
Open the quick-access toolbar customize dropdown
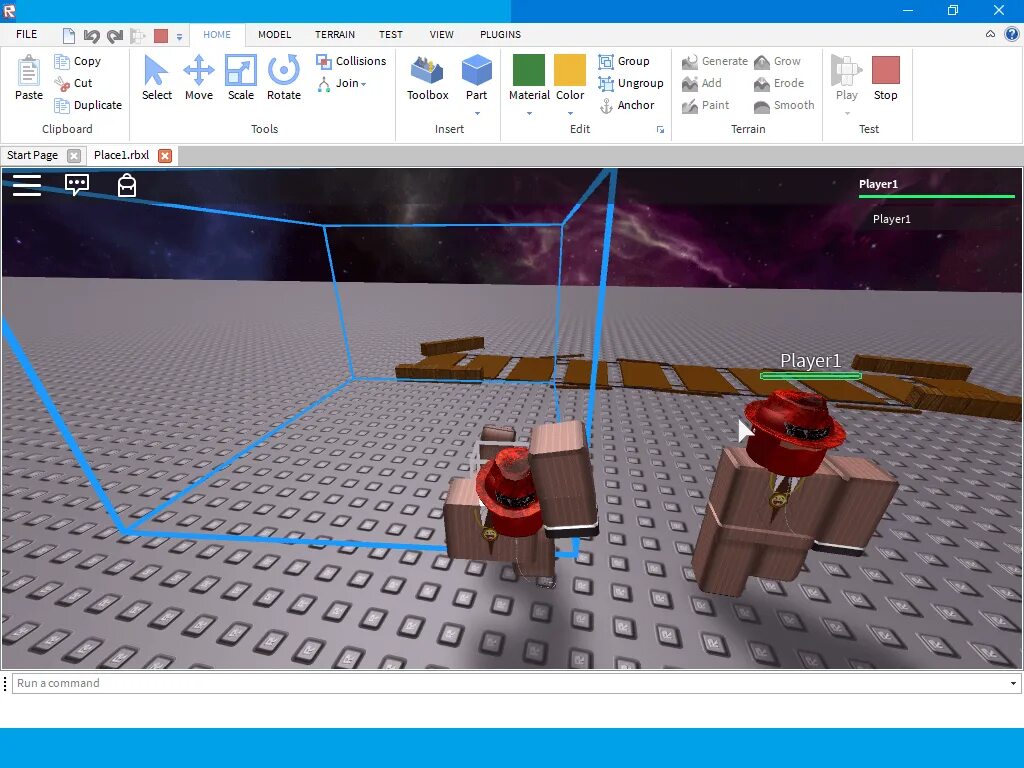point(180,37)
